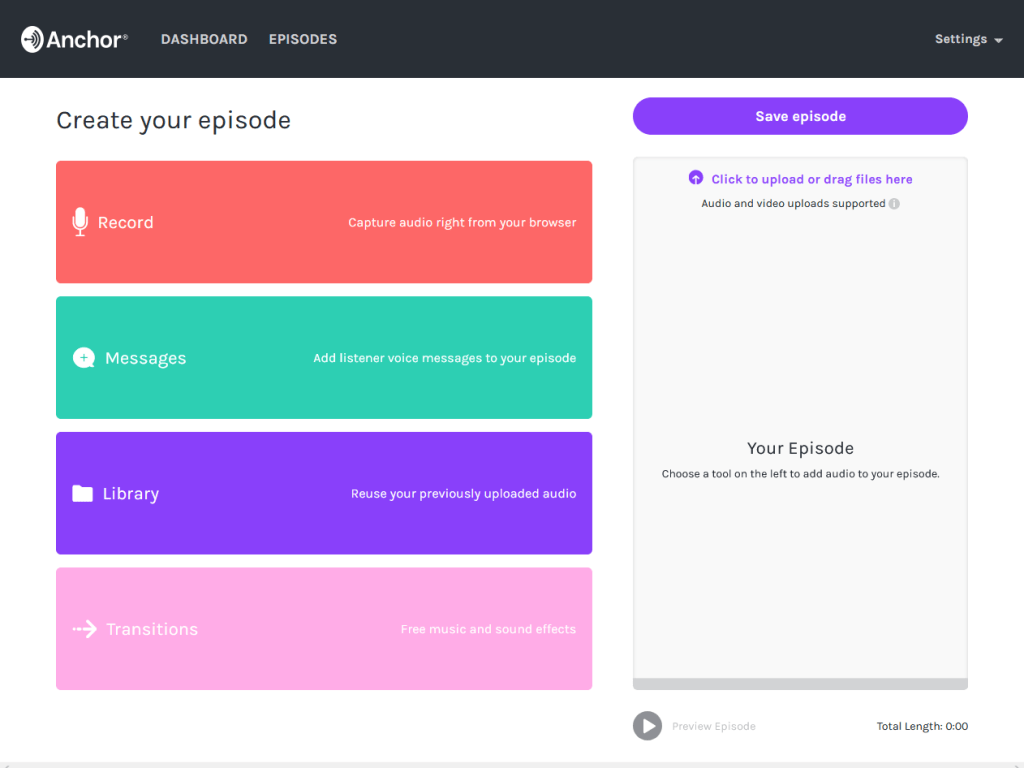Select the Record microphone icon
Screen dimensions: 1024x768
coord(79,222)
